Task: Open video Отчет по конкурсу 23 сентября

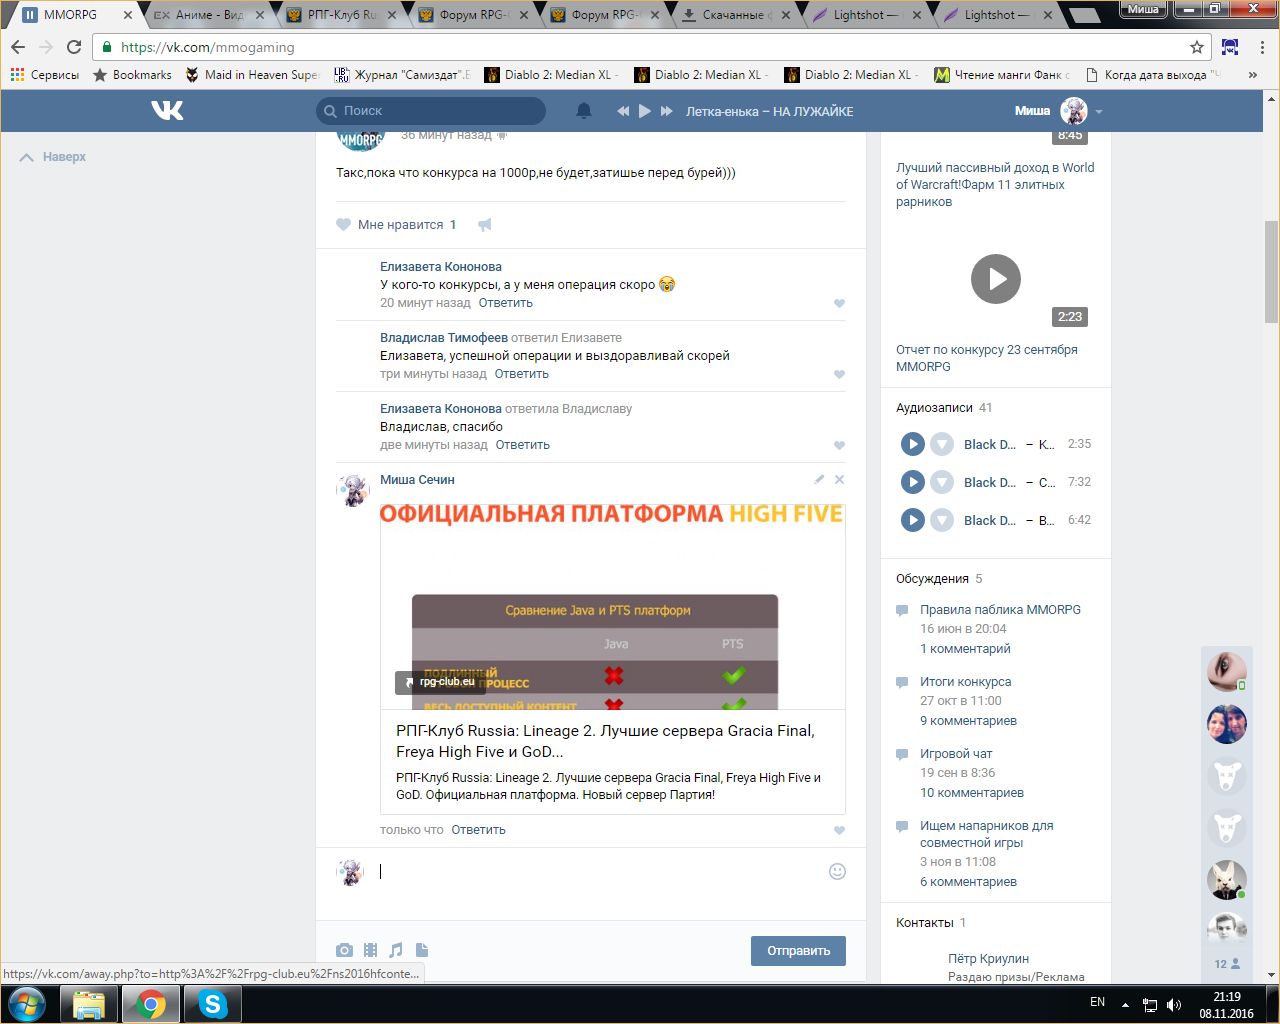Action: [987, 358]
